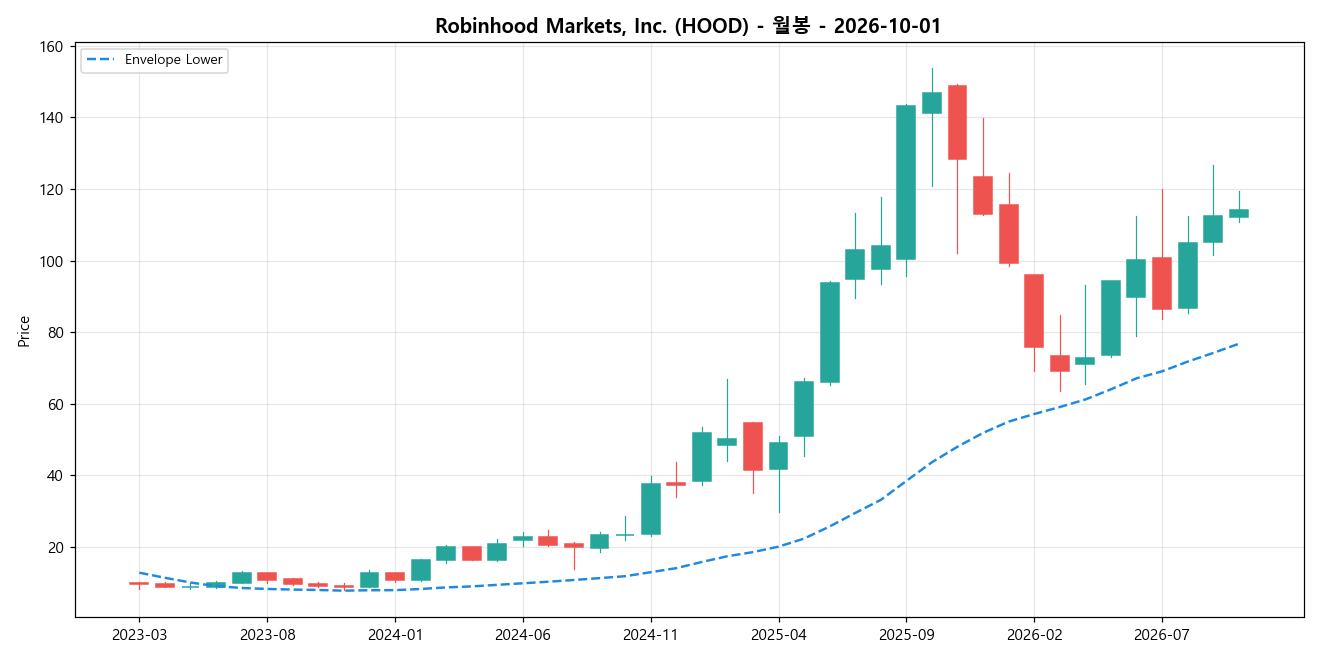Click y-axis tick label 120

pos(53,190)
